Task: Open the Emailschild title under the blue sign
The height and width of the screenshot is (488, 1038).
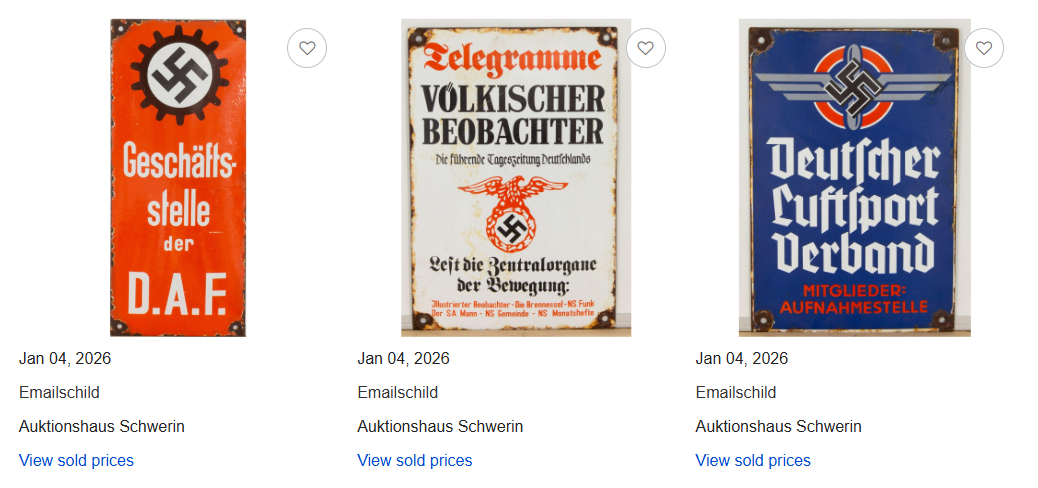Action: tap(736, 392)
